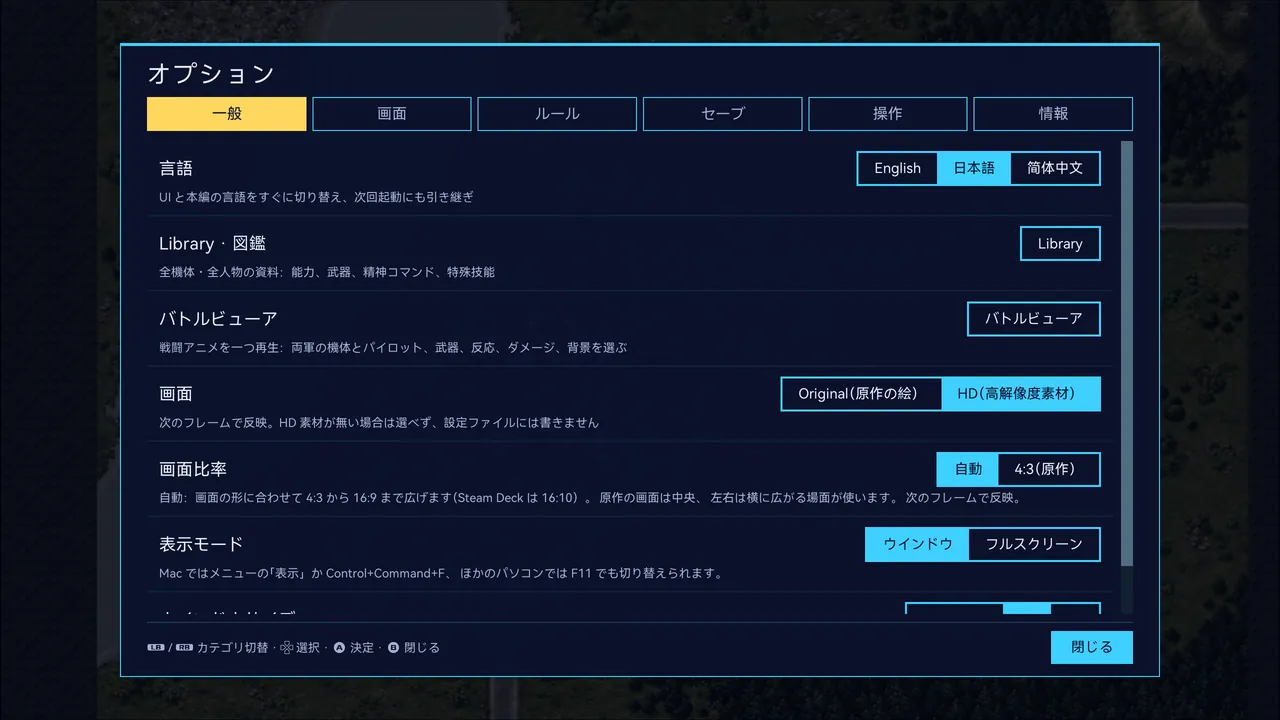Choose ウインドウ display mode
The width and height of the screenshot is (1280, 720).
click(x=917, y=545)
